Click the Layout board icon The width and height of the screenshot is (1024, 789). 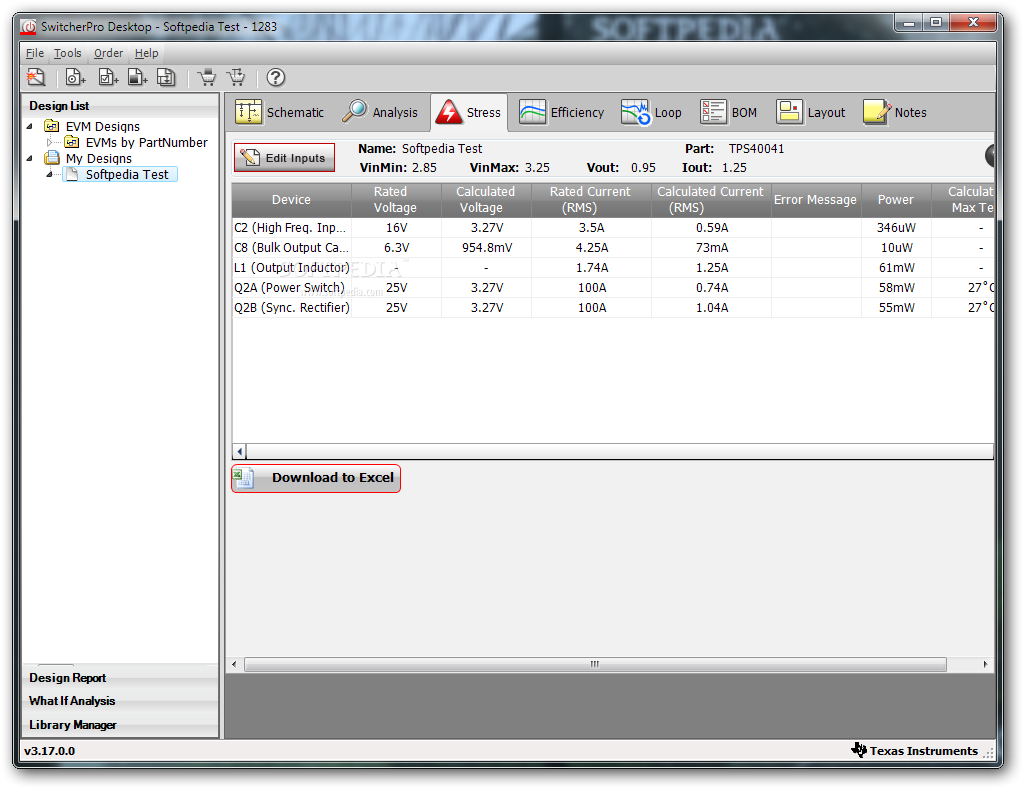(790, 112)
